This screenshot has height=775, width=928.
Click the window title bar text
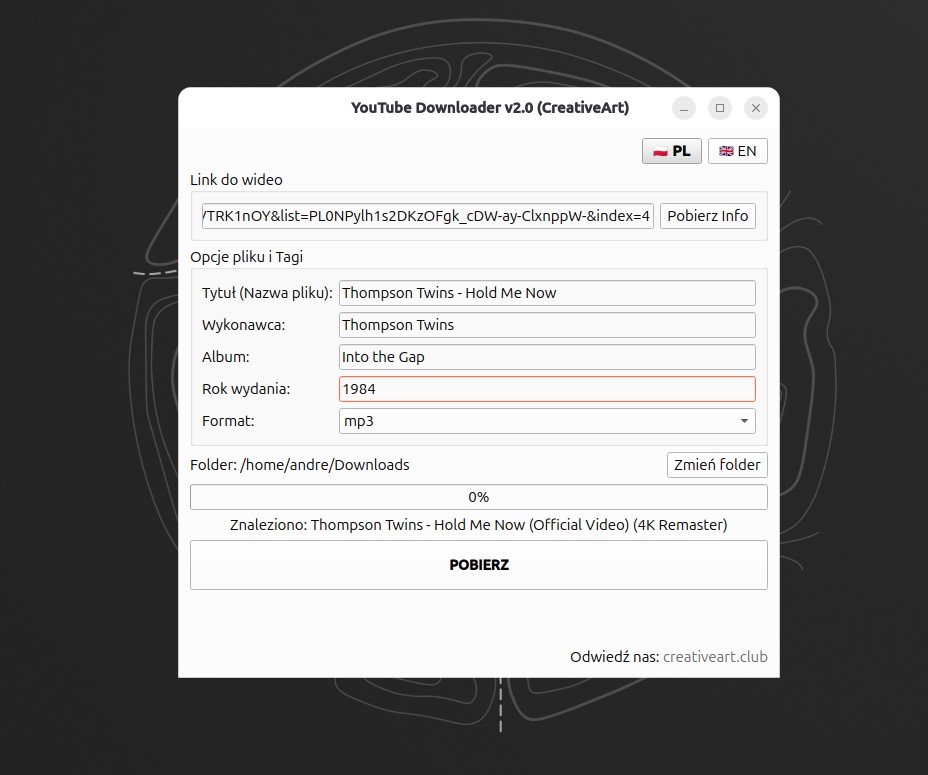point(489,108)
